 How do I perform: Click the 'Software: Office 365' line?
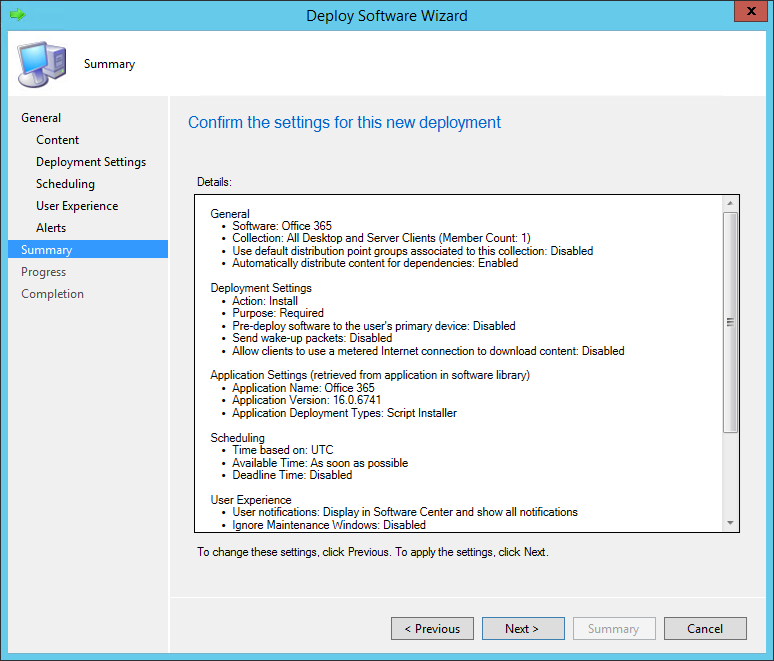tap(282, 226)
